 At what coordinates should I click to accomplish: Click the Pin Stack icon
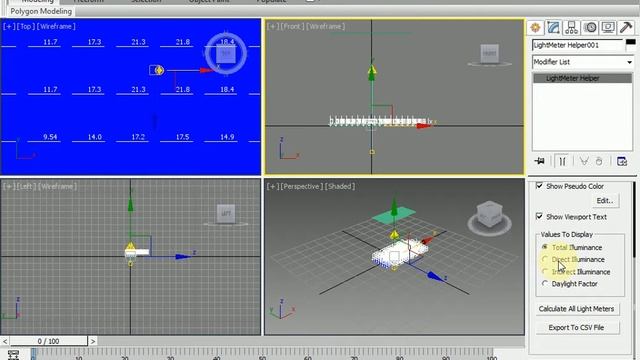(x=540, y=161)
